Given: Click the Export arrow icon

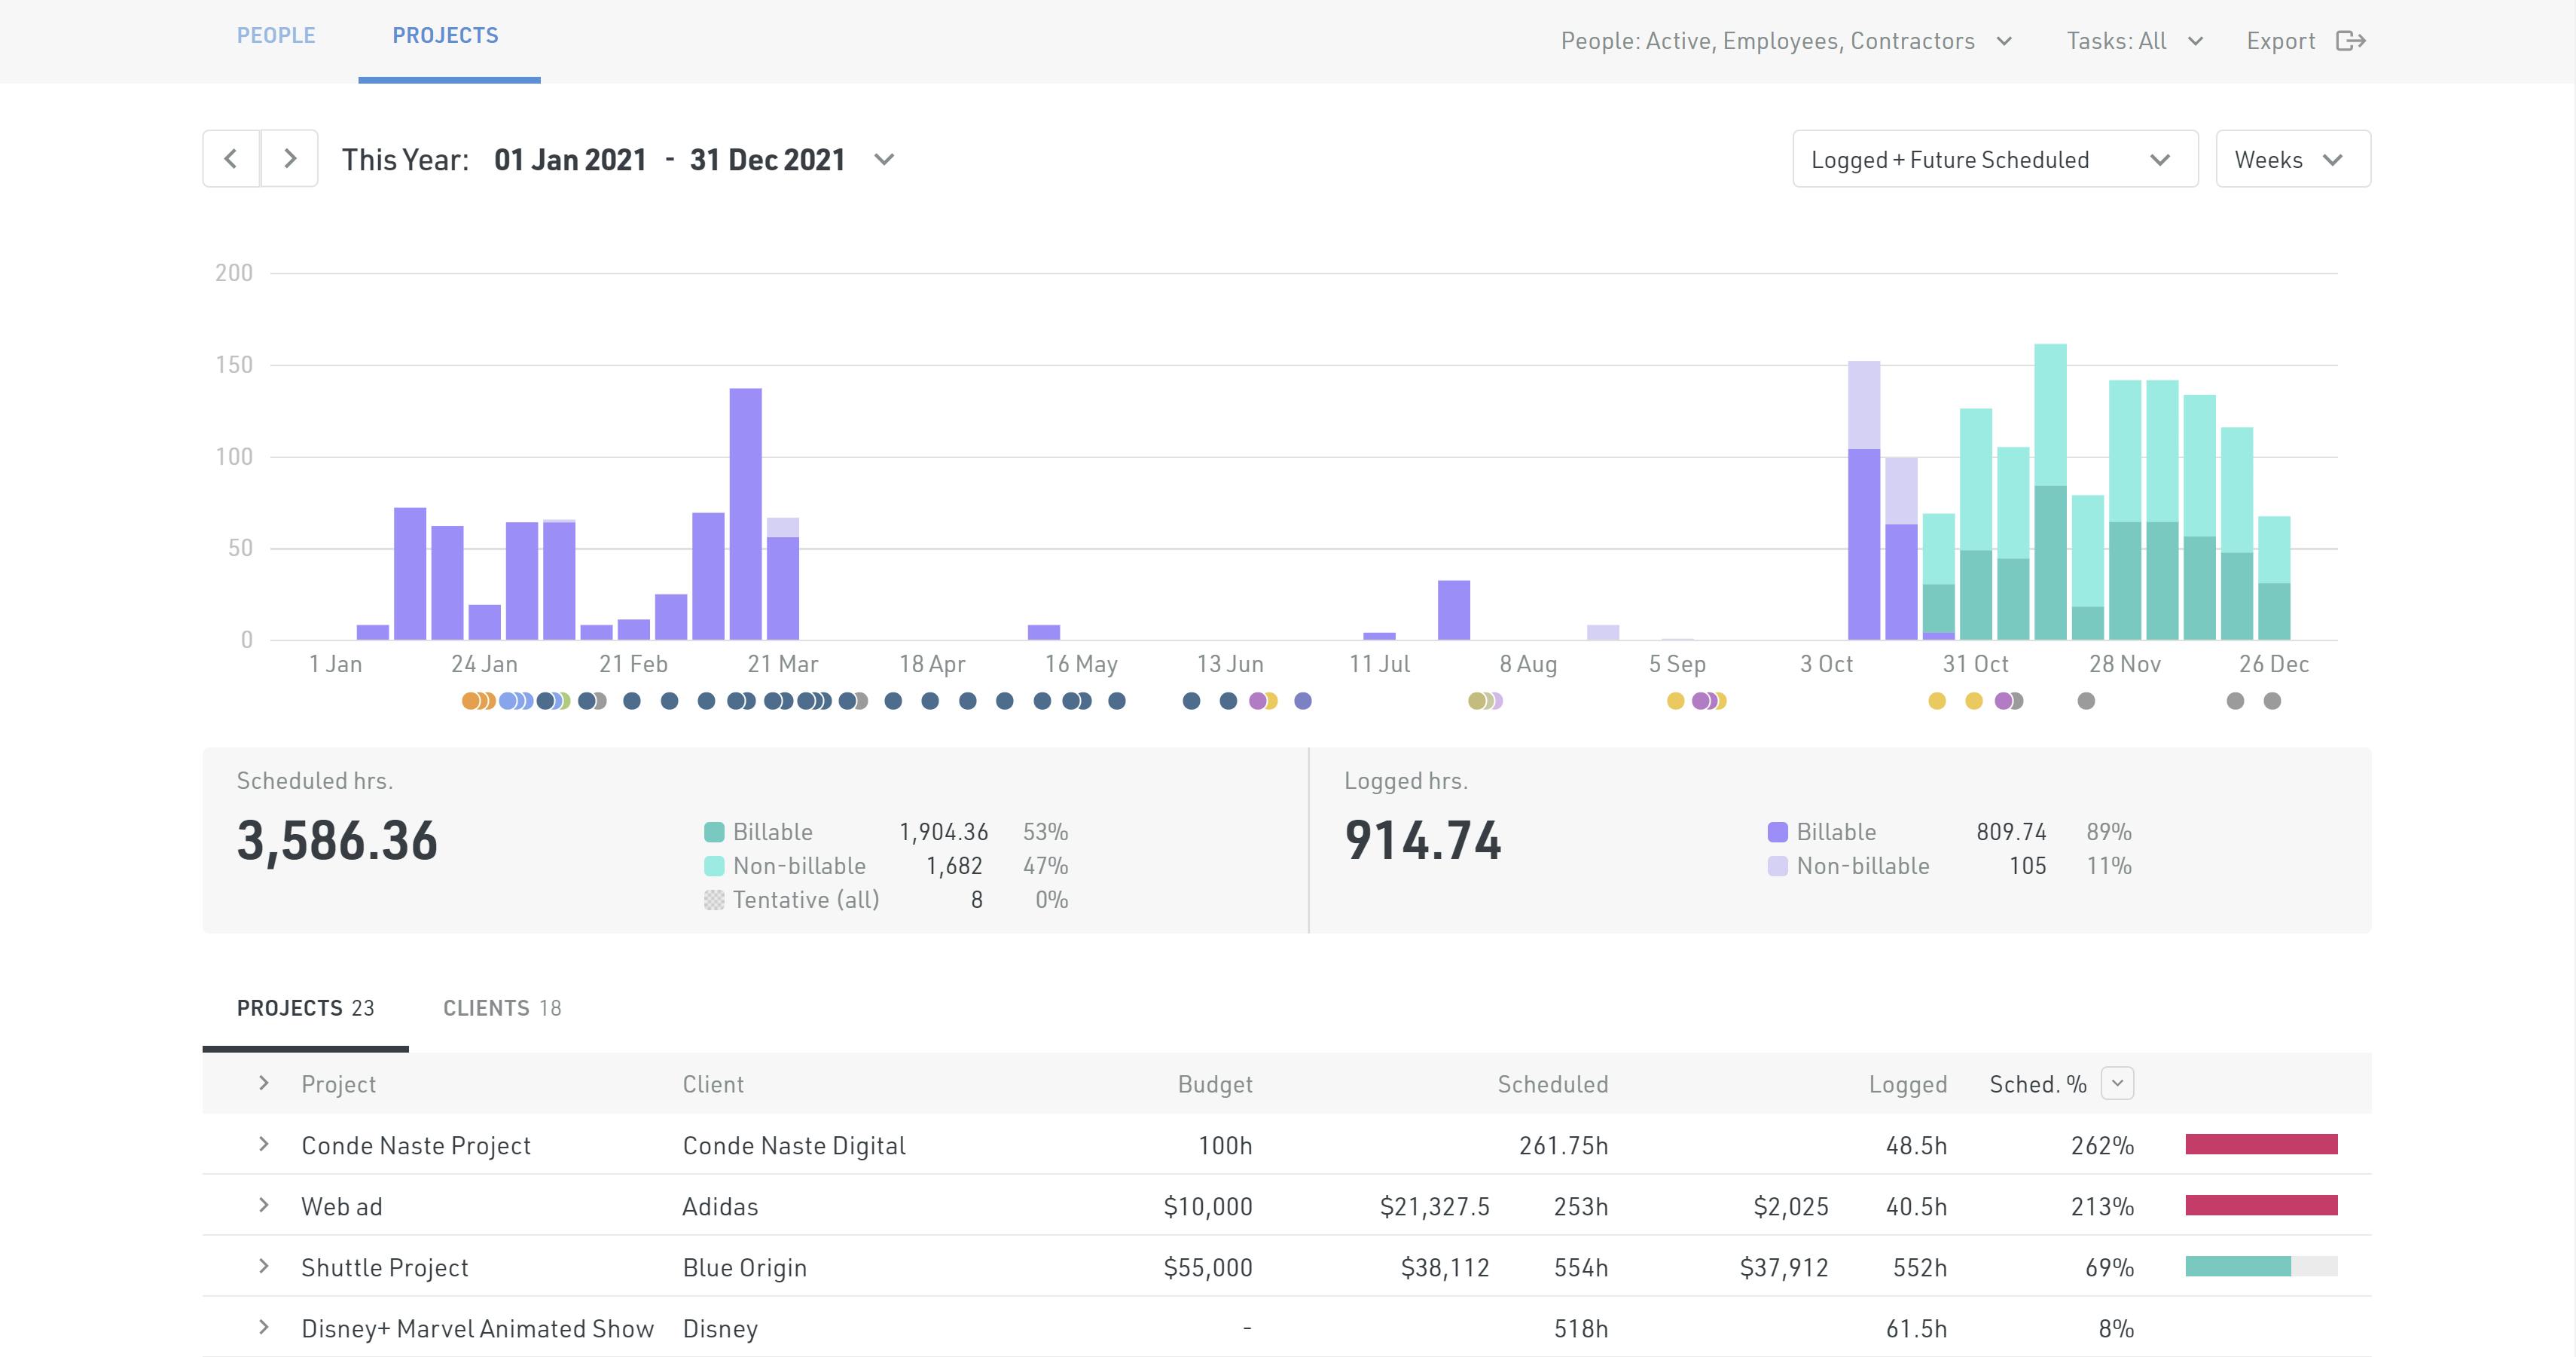Looking at the screenshot, I should coord(2350,41).
